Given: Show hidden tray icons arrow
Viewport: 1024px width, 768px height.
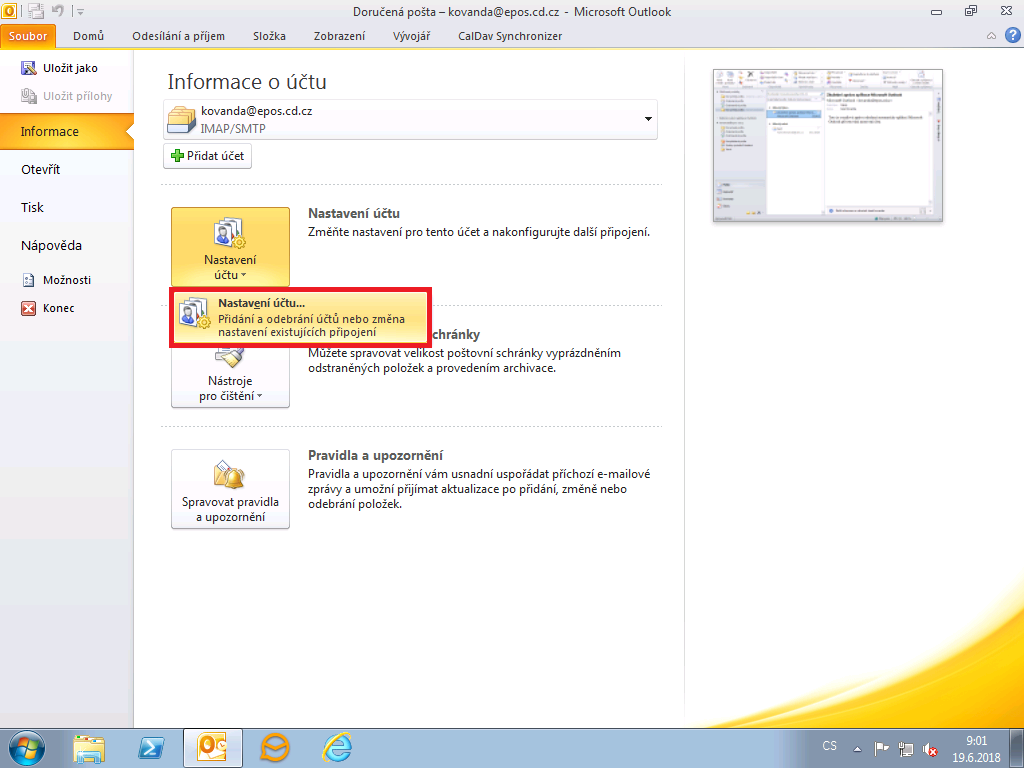Looking at the screenshot, I should [x=857, y=749].
